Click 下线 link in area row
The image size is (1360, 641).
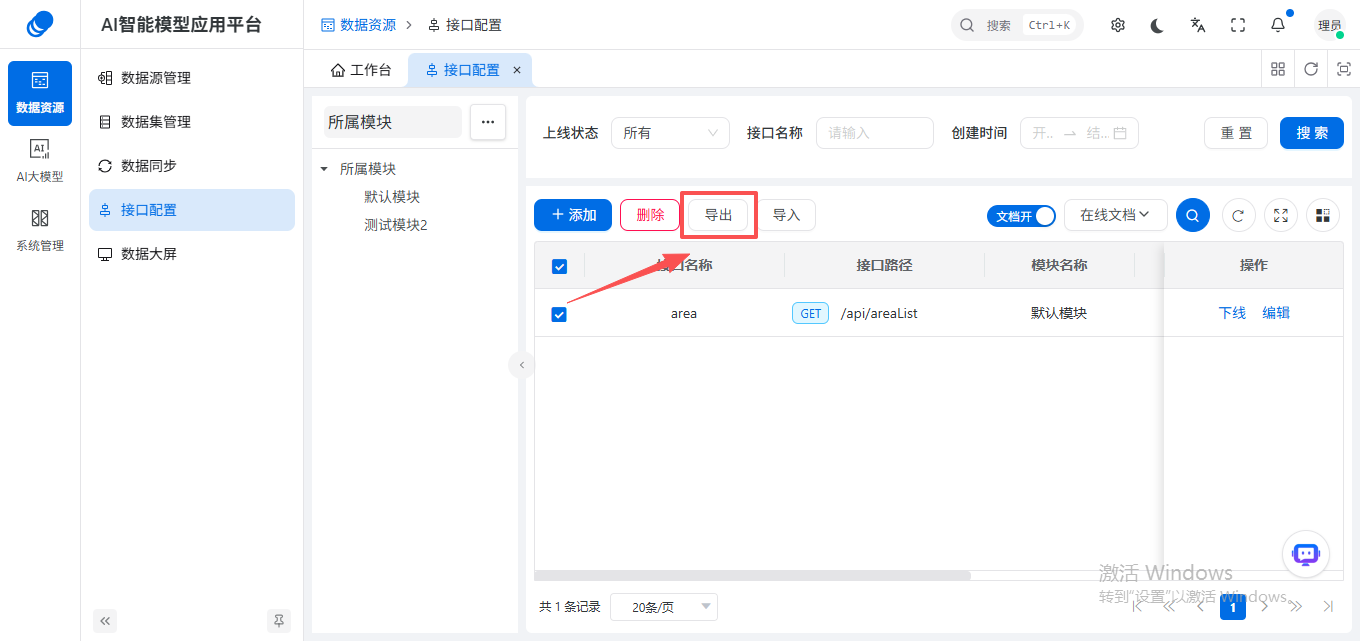(x=1232, y=313)
